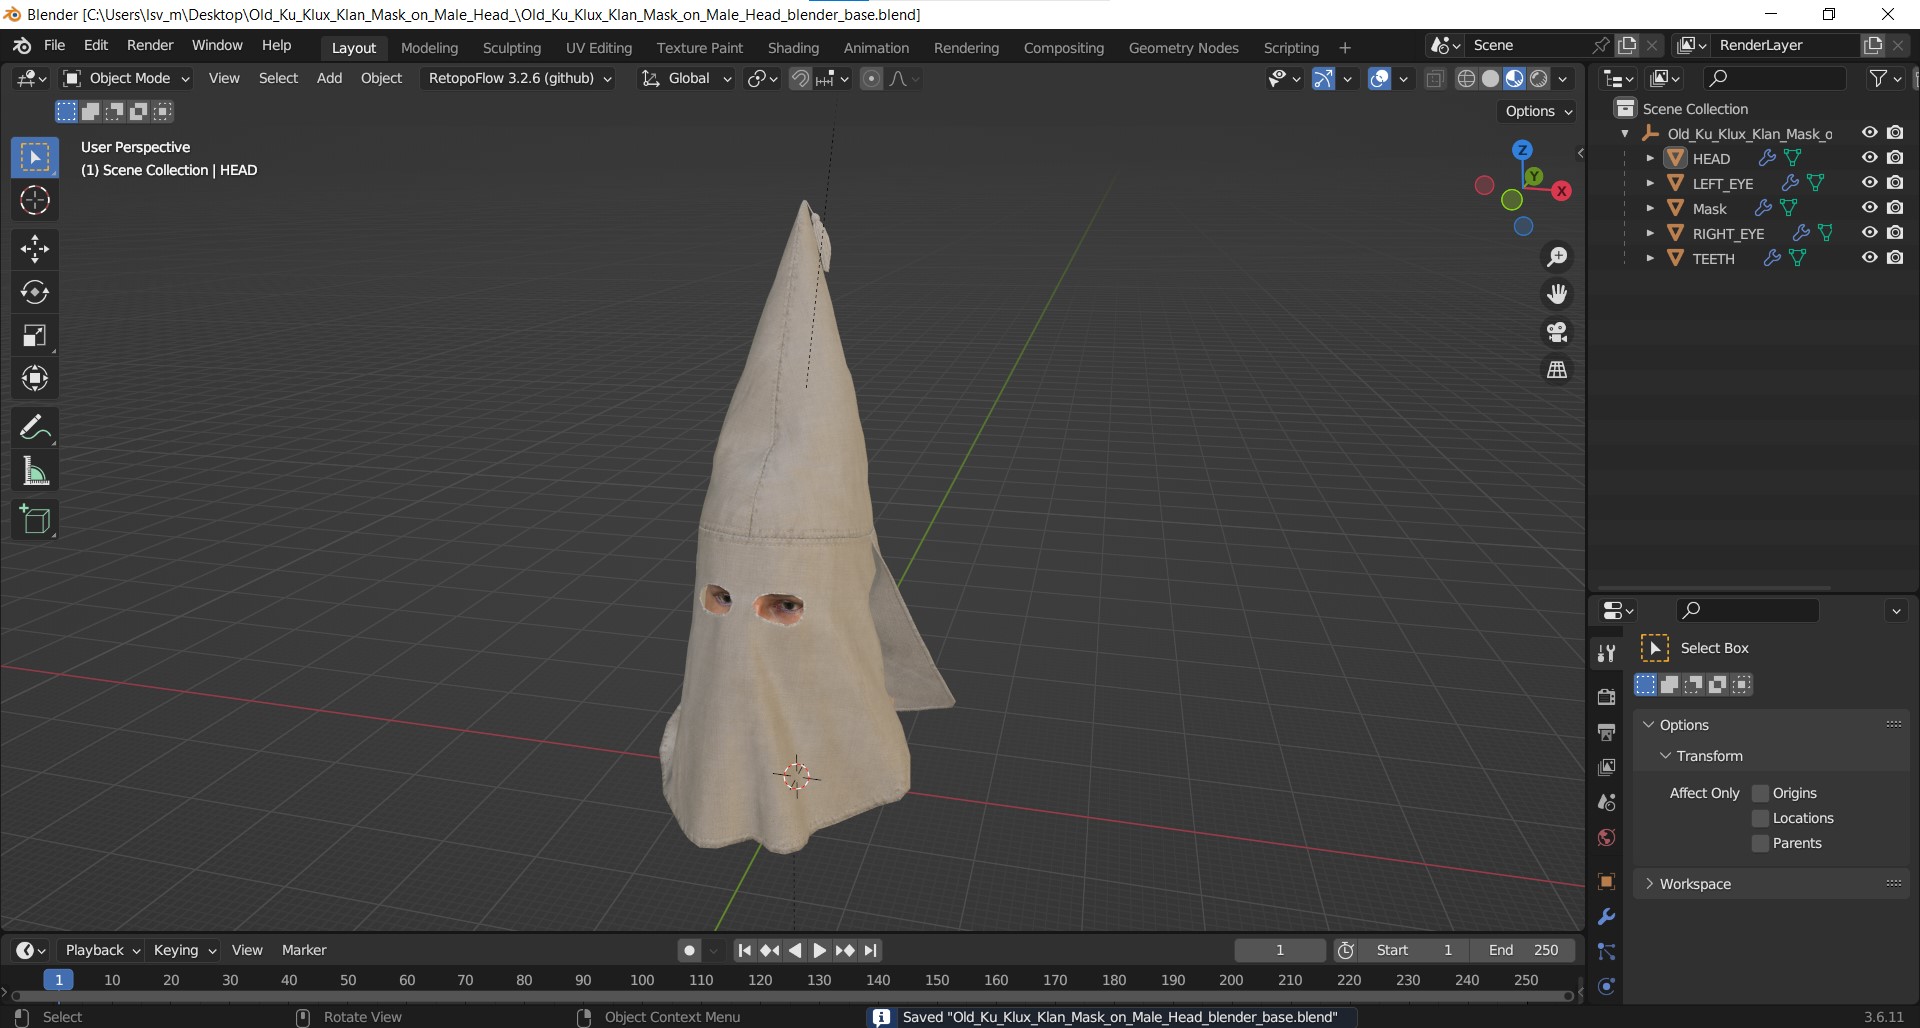Screen dimensions: 1920x1028
Task: Open the File menu
Action: pyautogui.click(x=55, y=46)
